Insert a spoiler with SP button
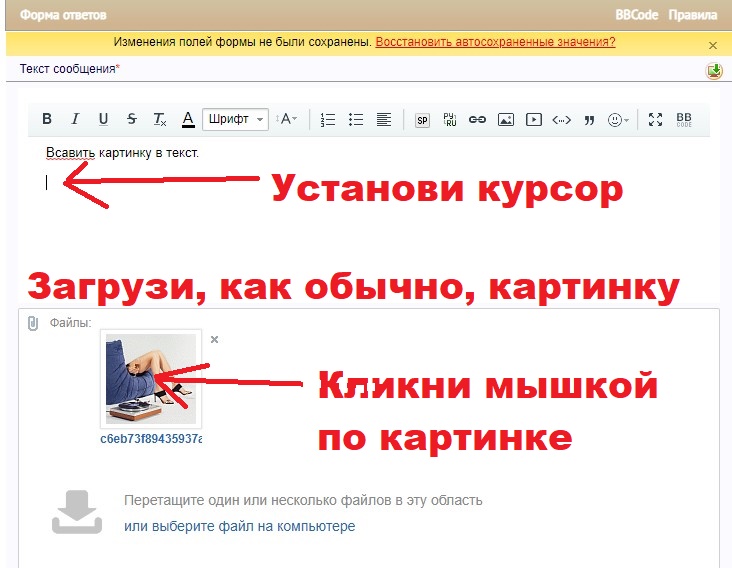 422,119
